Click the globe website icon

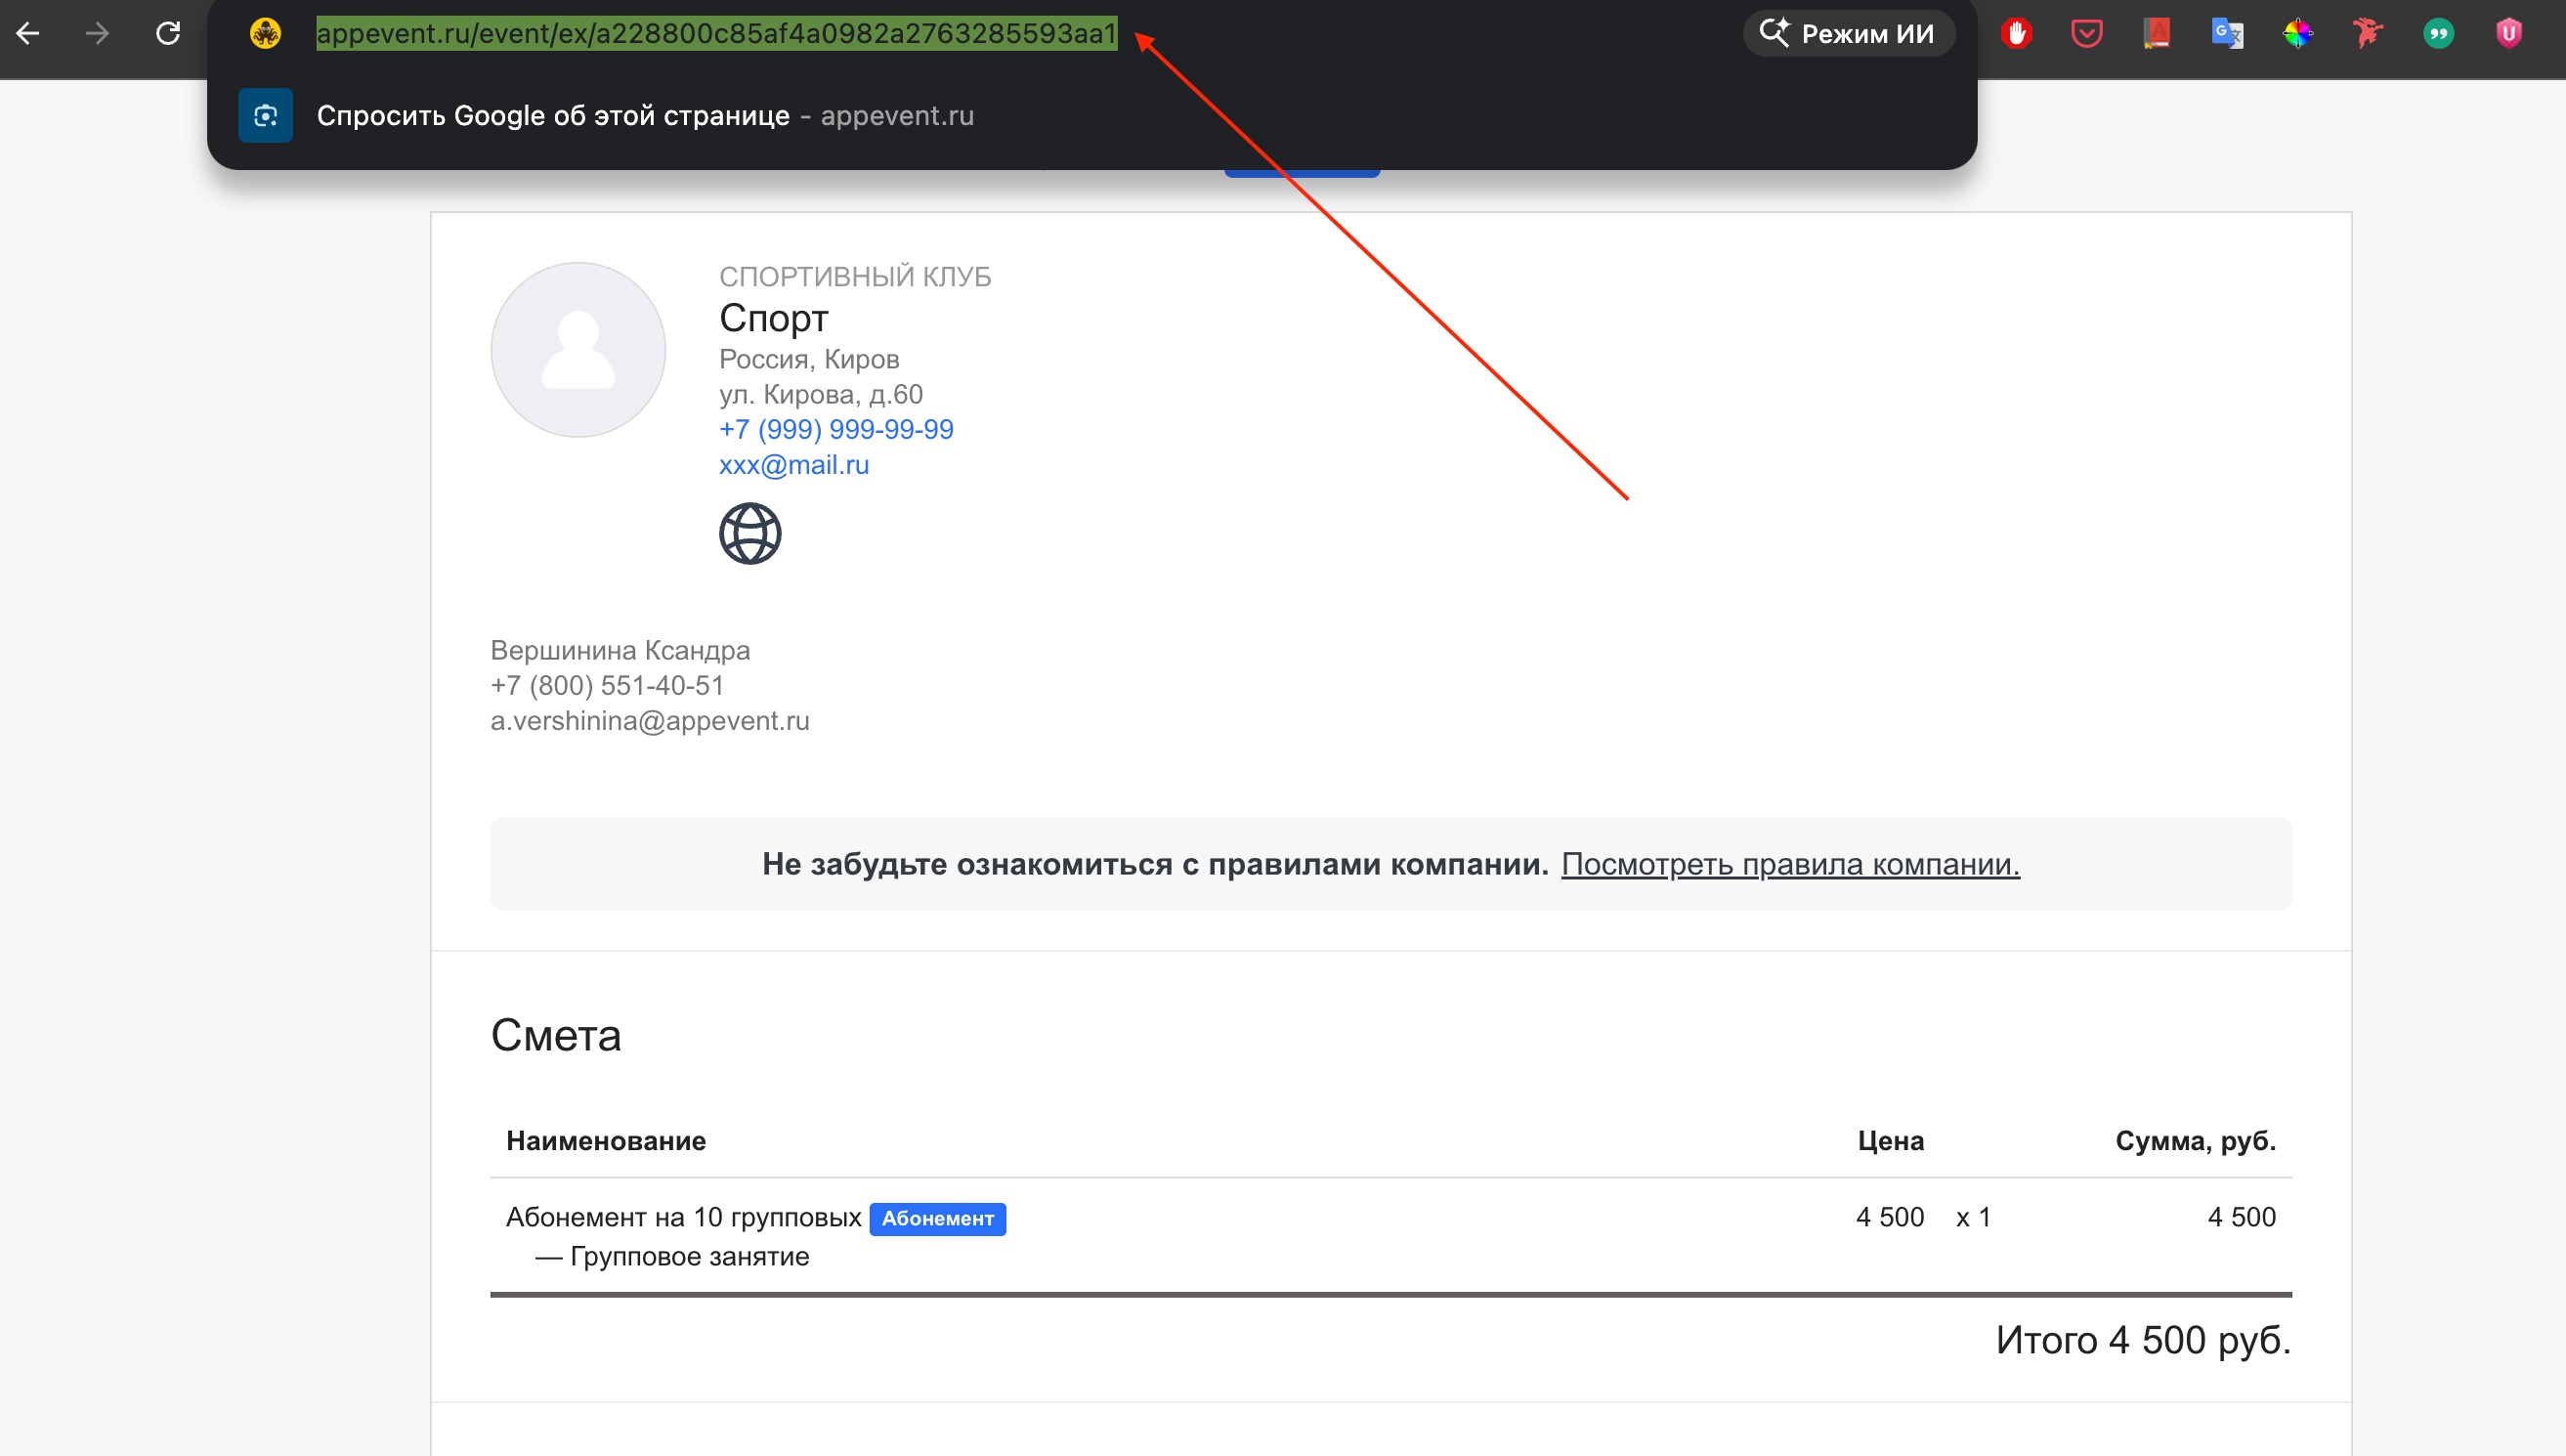point(750,533)
